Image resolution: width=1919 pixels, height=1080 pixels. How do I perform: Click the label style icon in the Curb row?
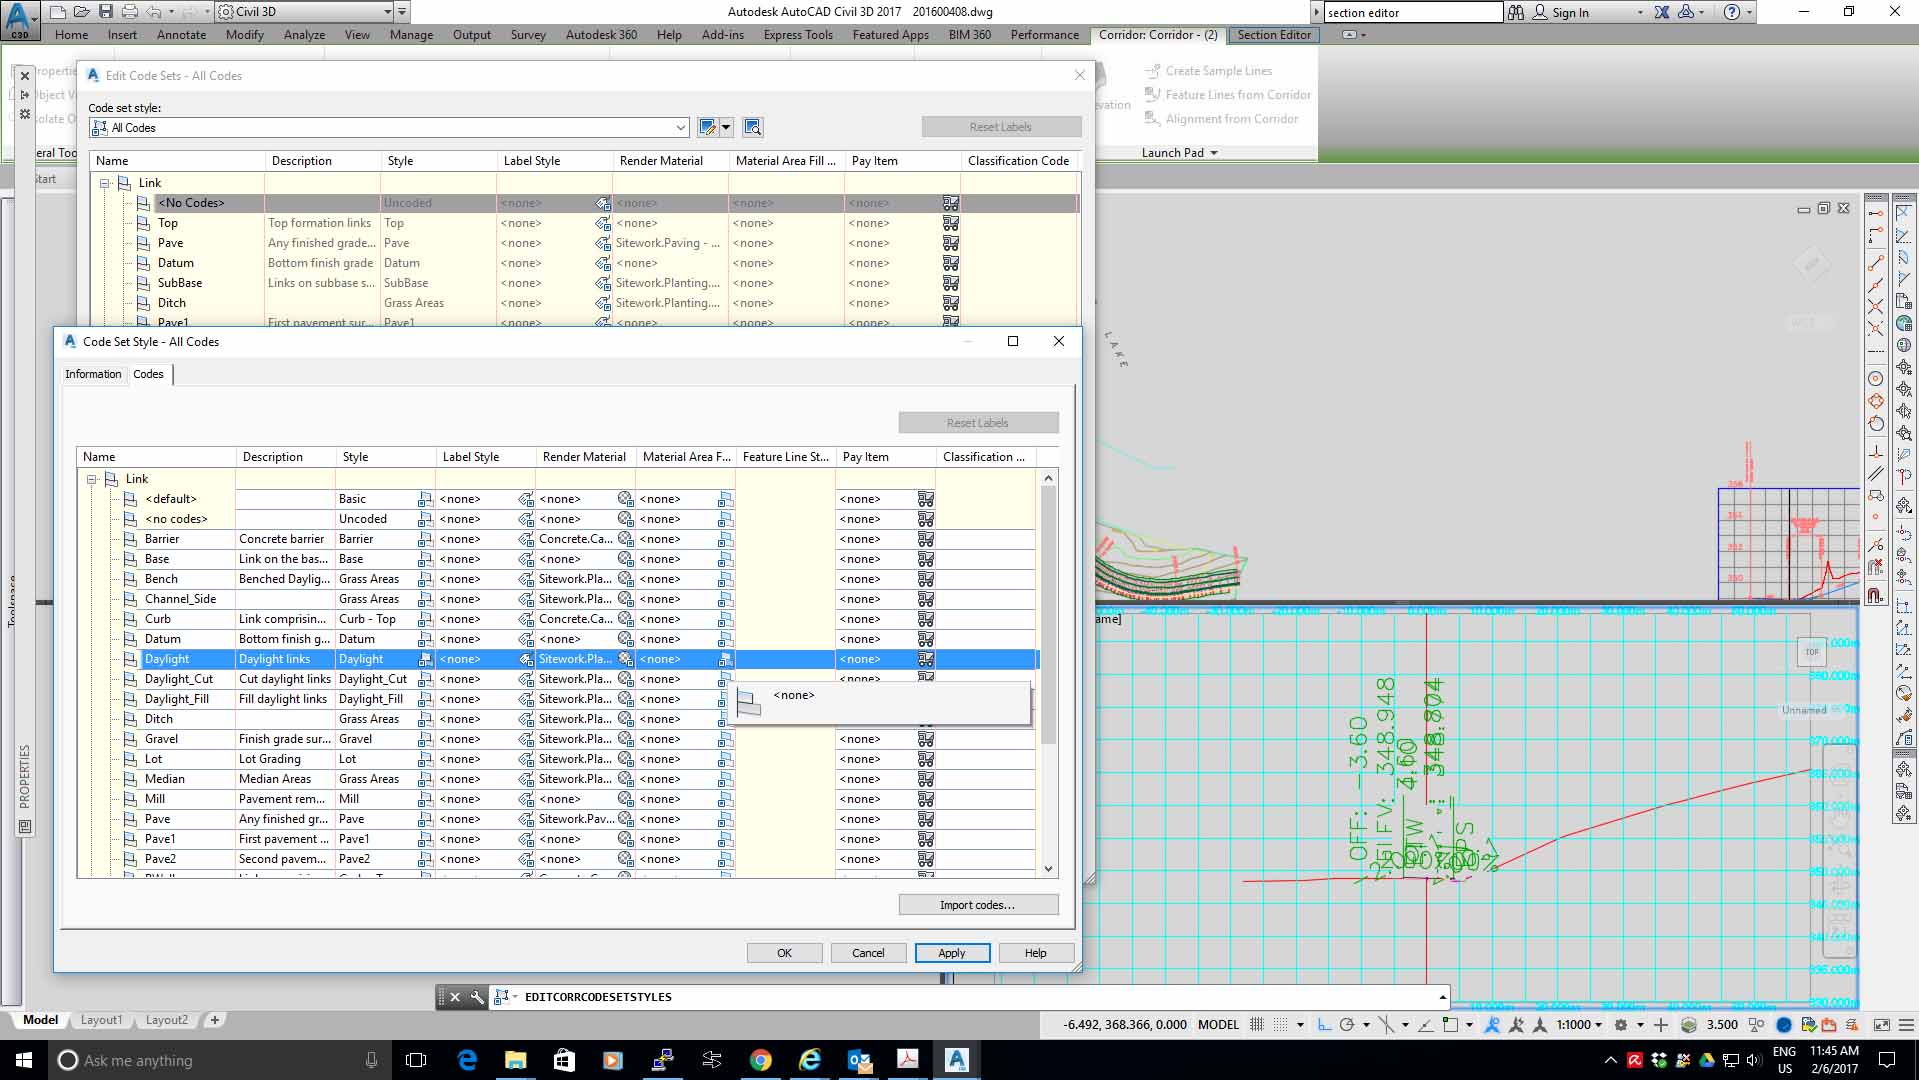tap(525, 619)
